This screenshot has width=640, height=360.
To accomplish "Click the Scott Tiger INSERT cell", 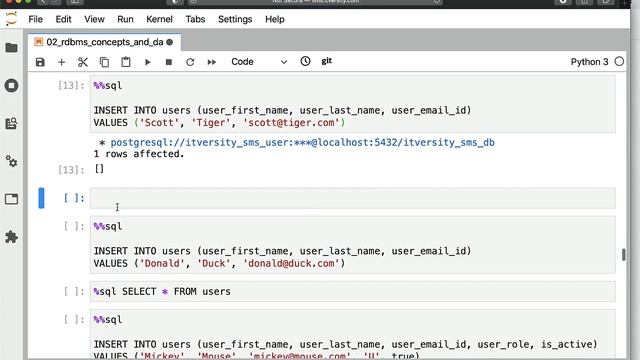I will click(353, 104).
